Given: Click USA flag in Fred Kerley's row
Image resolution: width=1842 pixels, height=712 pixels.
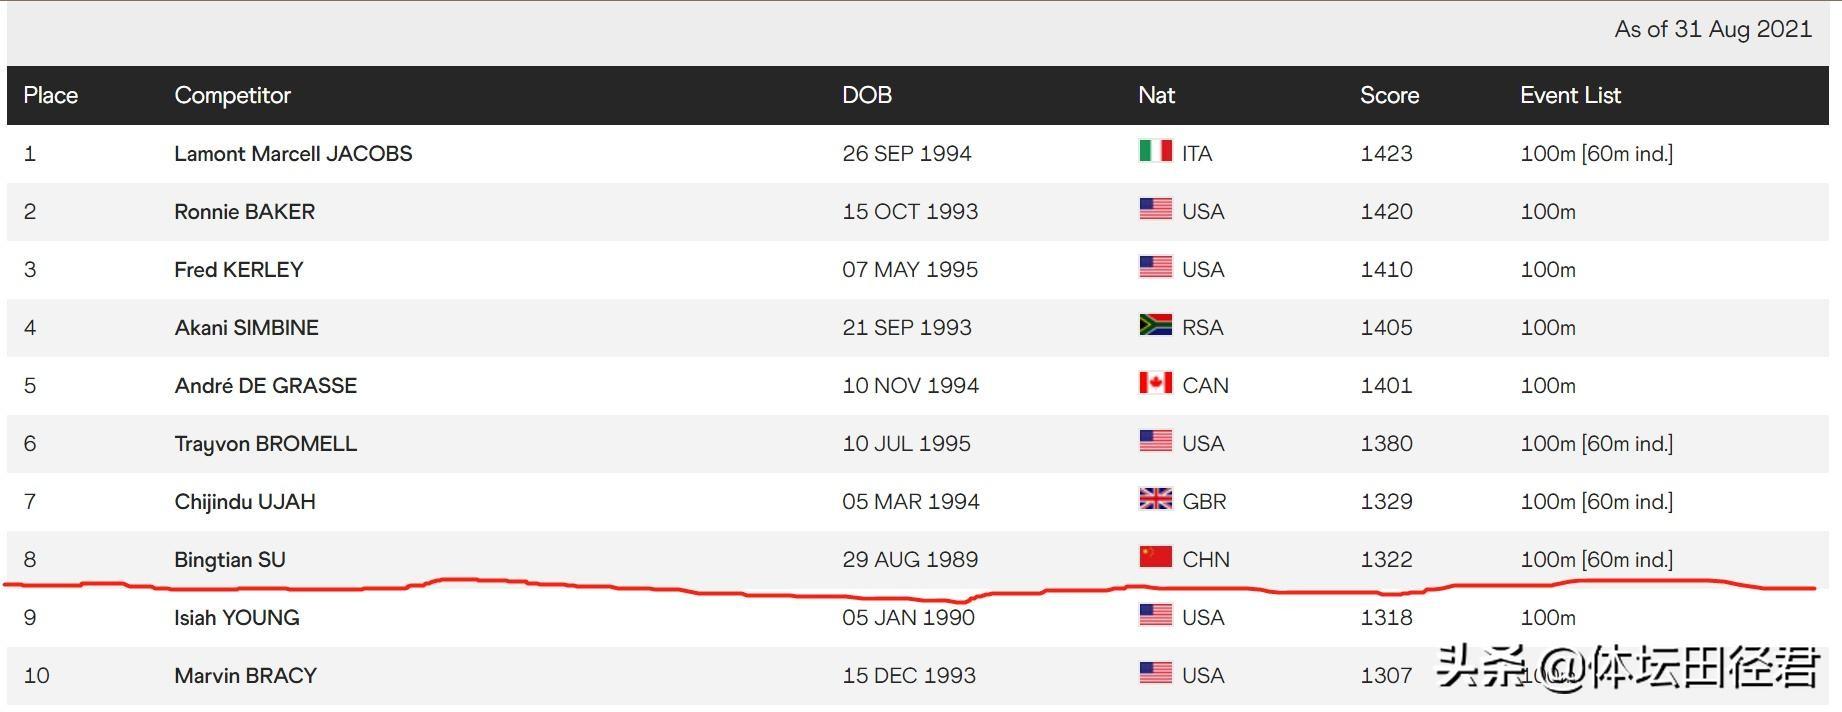Looking at the screenshot, I should pyautogui.click(x=1155, y=267).
